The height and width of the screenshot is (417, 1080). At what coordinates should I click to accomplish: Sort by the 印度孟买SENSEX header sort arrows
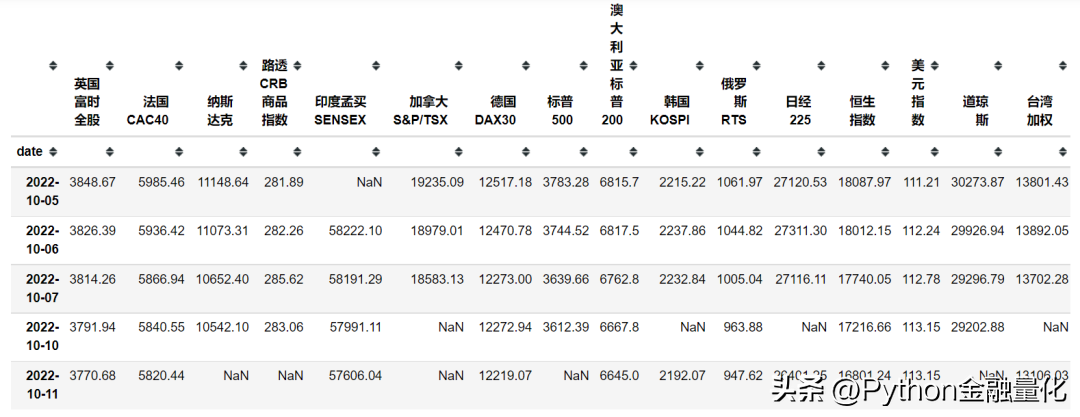pyautogui.click(x=376, y=66)
